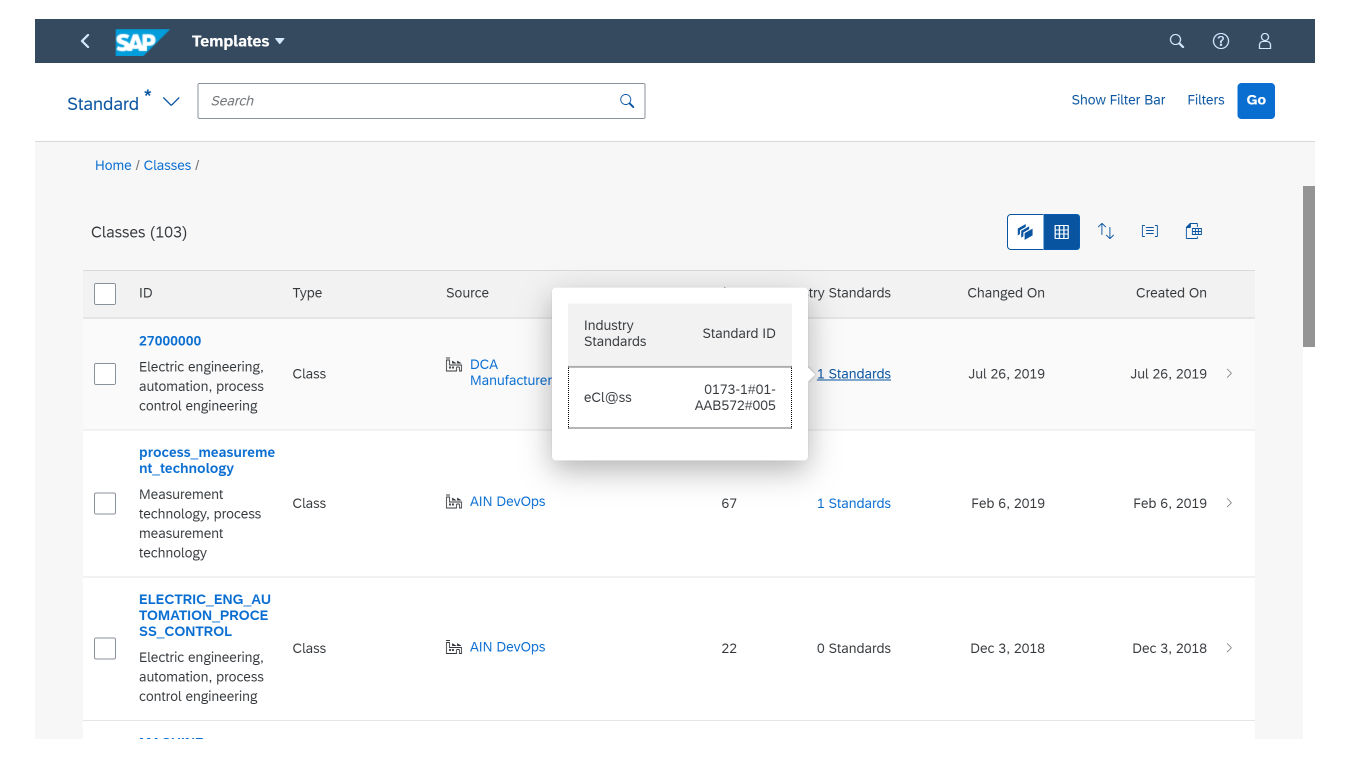
Task: Open the user profile icon
Action: click(1265, 41)
